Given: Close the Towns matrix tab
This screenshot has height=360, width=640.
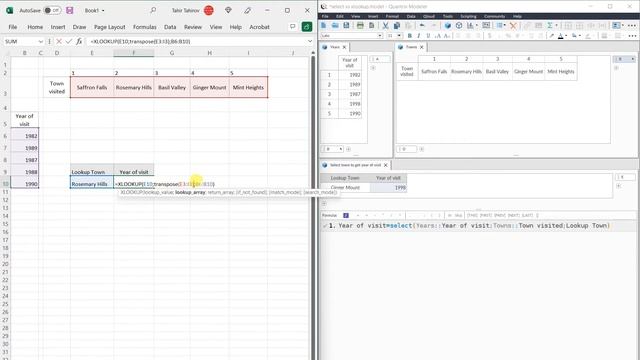Looking at the screenshot, I should [422, 47].
